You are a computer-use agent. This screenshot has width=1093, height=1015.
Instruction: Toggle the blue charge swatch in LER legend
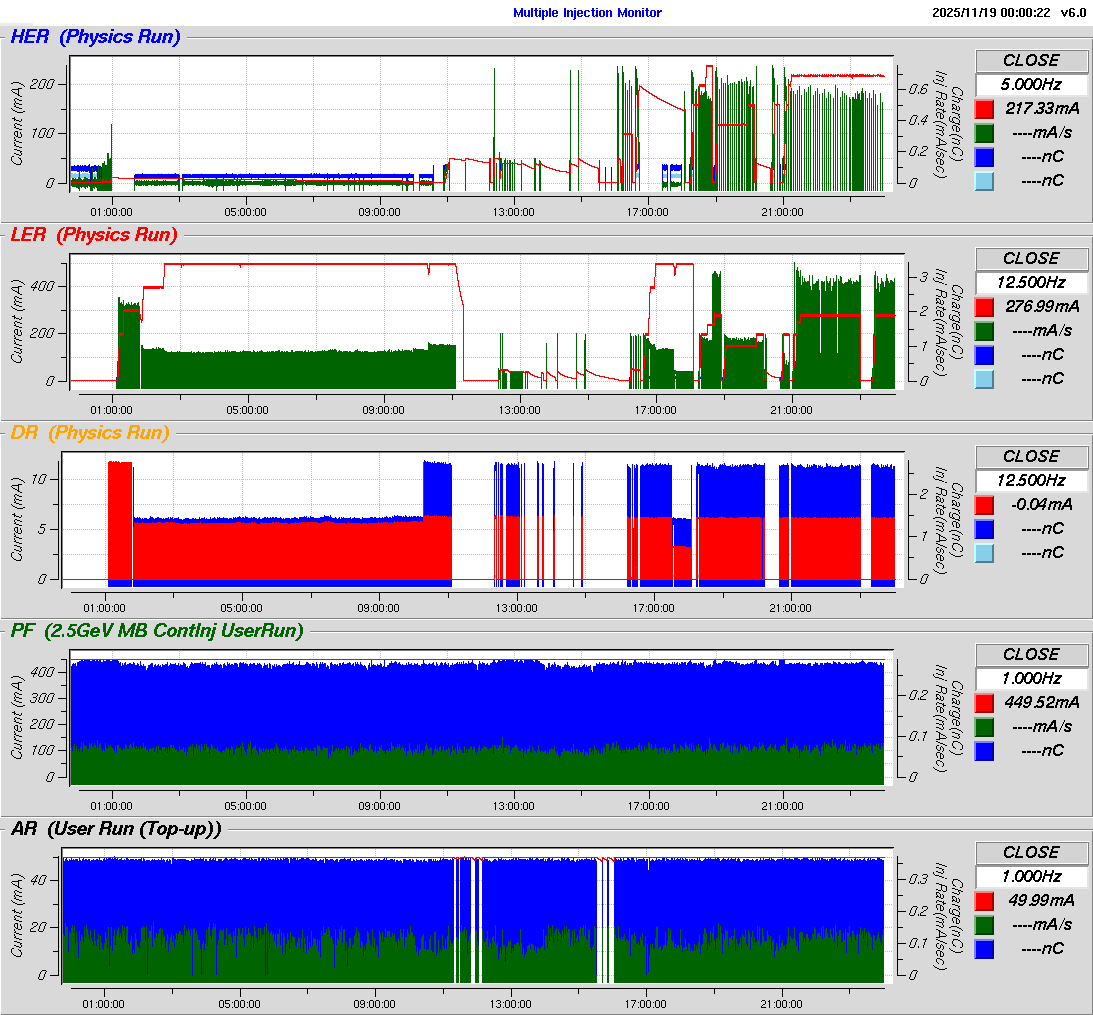[x=985, y=355]
